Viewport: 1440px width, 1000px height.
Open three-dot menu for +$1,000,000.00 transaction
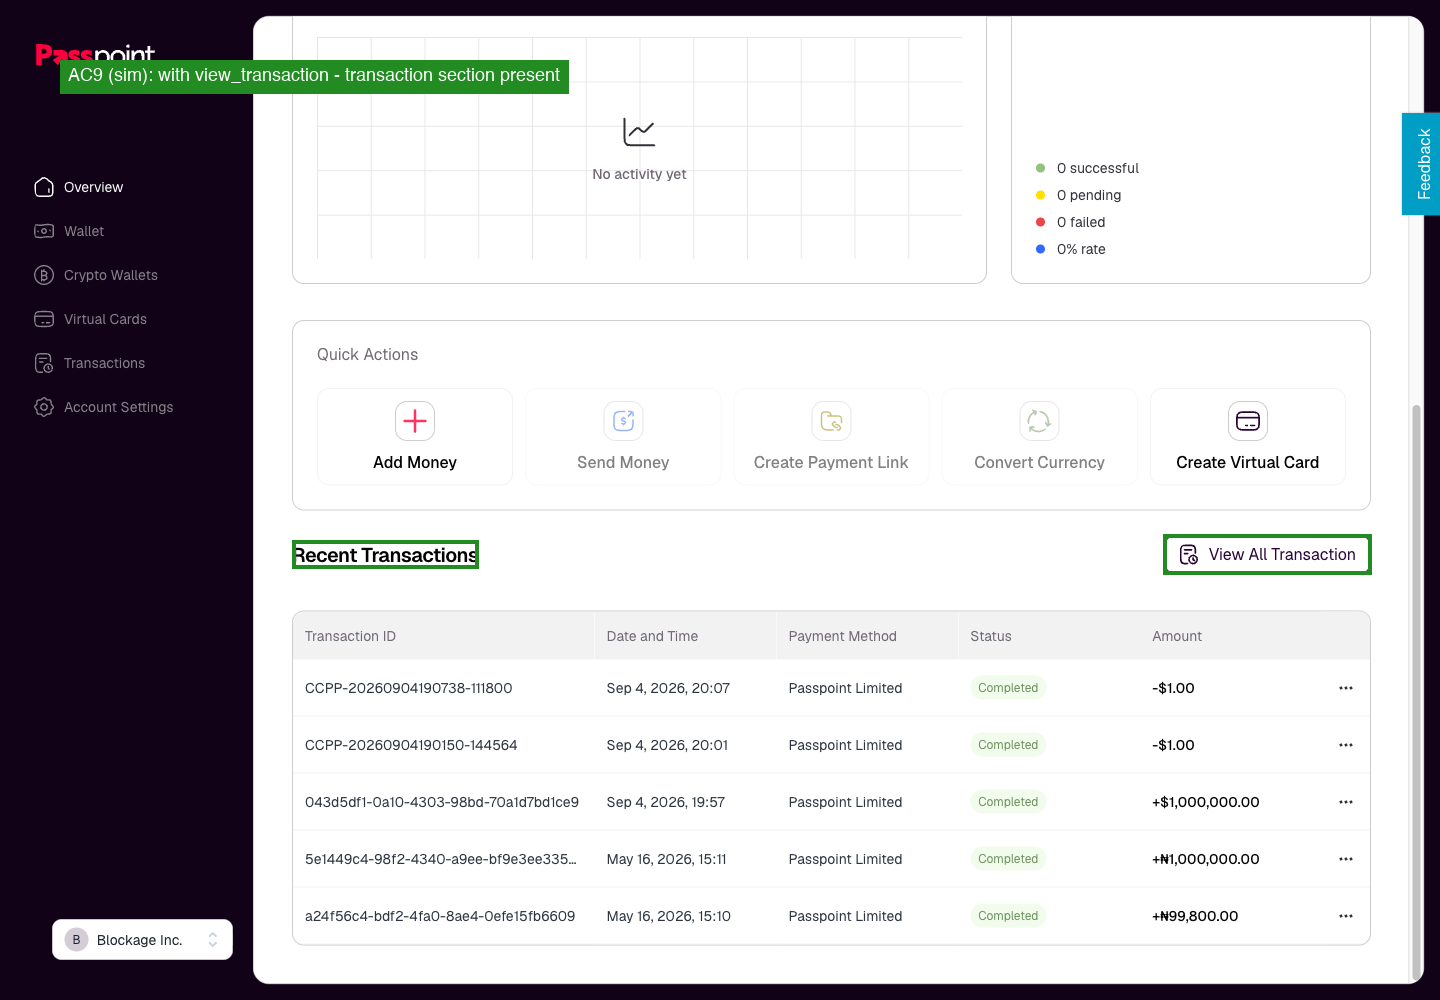(1346, 802)
